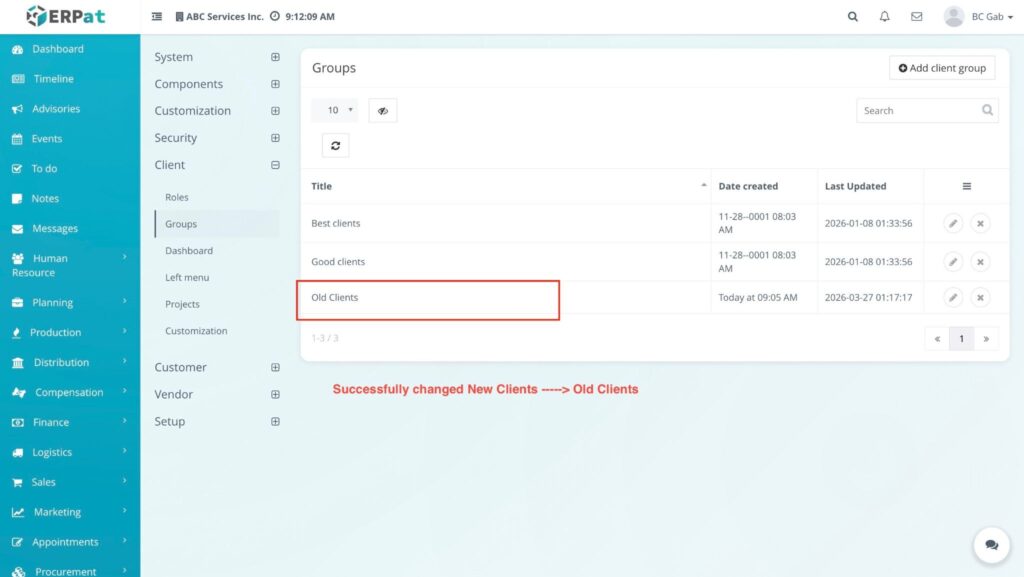The height and width of the screenshot is (577, 1024).
Task: Toggle column visibility eye-slash button
Action: point(382,111)
